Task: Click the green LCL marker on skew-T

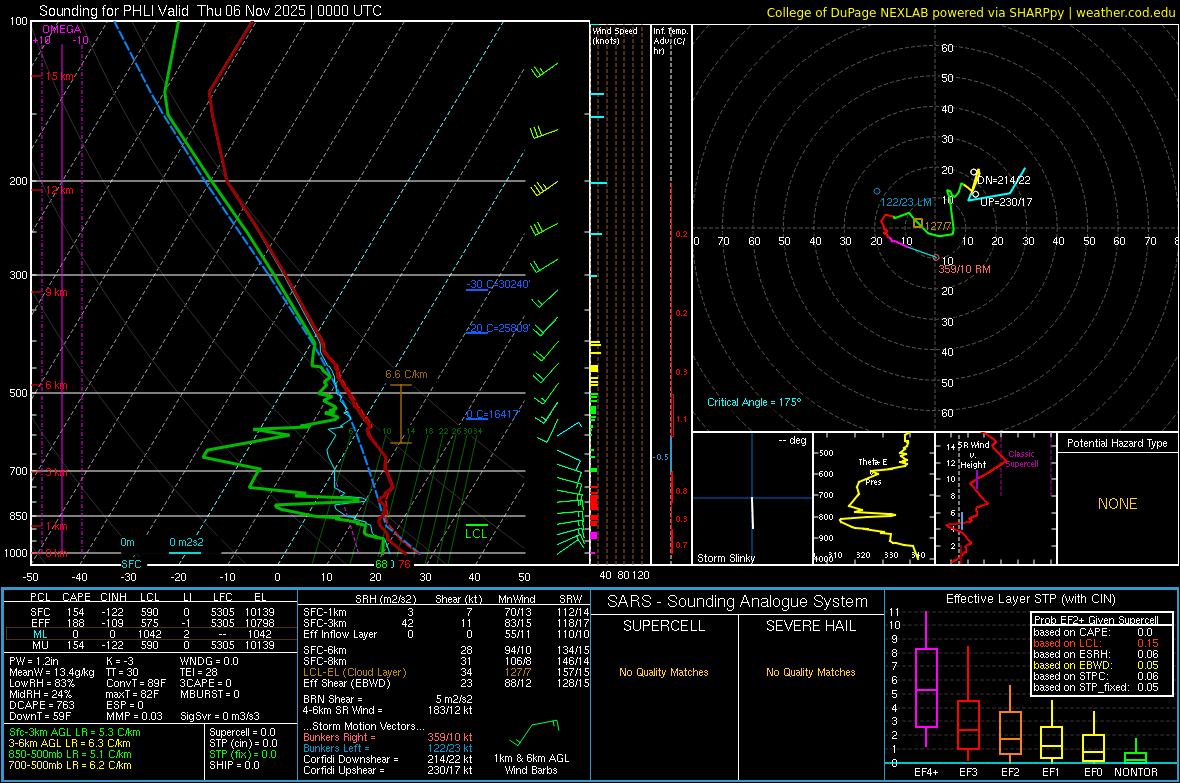Action: (x=476, y=532)
